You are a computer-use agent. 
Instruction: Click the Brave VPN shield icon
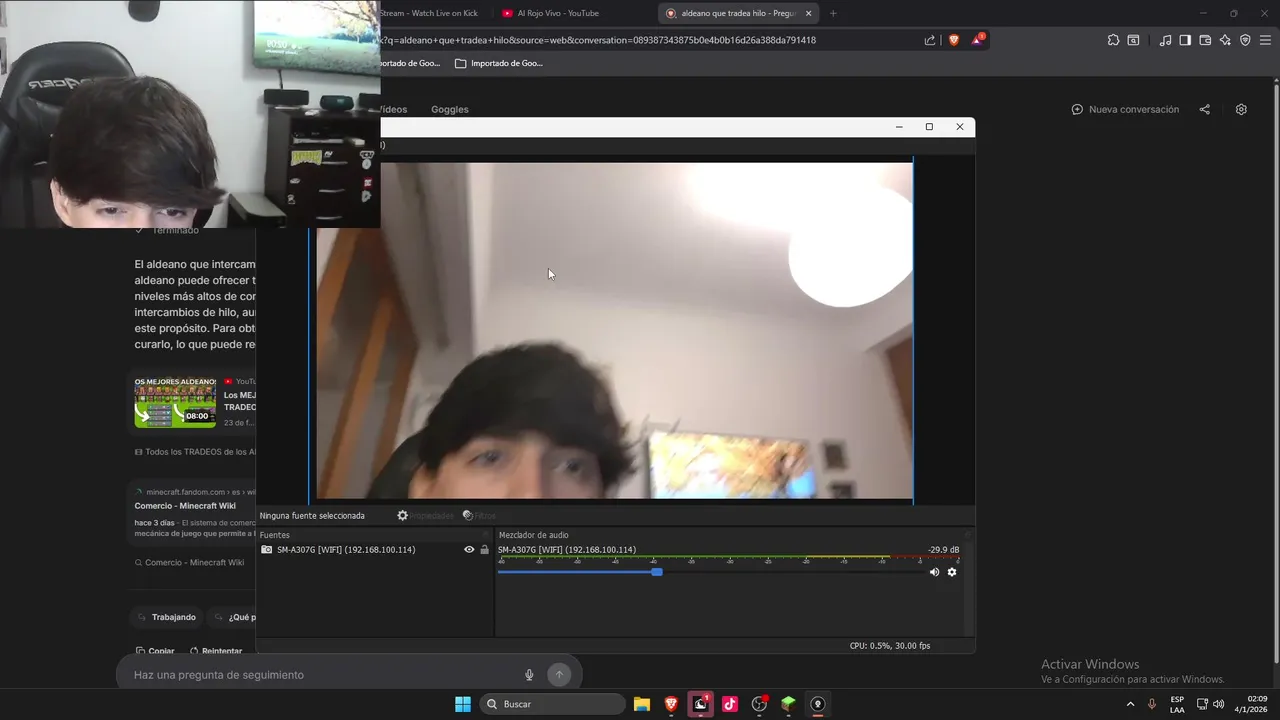[1245, 40]
